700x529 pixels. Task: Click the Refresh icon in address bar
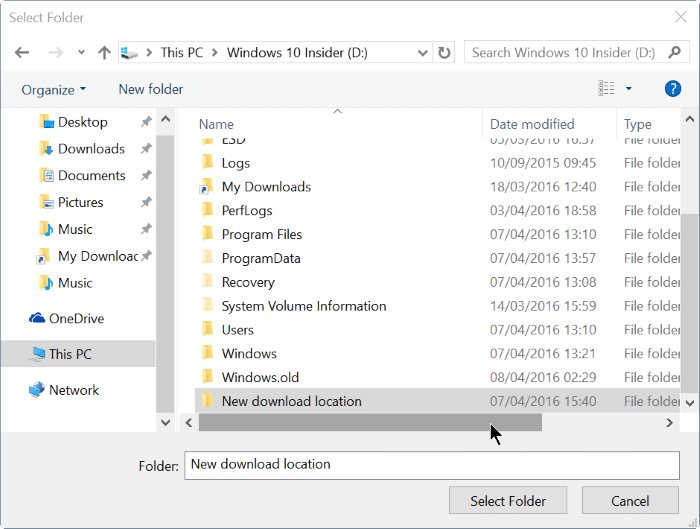[445, 52]
